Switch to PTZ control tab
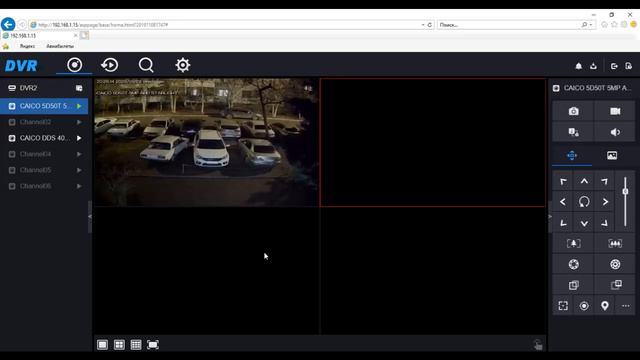This screenshot has height=360, width=640. pyautogui.click(x=572, y=156)
